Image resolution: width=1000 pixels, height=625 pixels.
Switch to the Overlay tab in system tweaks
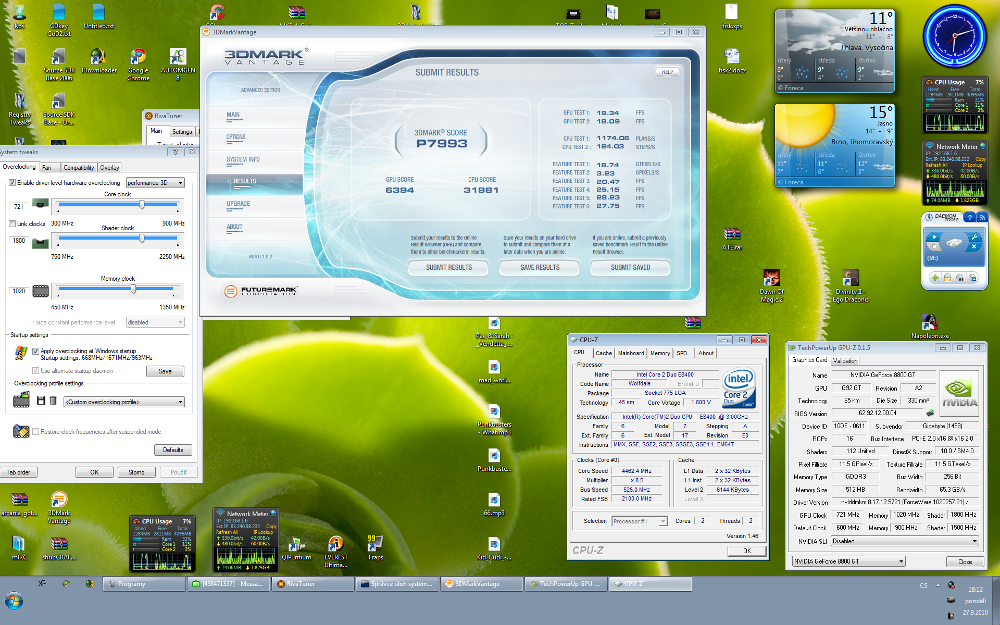tap(110, 168)
